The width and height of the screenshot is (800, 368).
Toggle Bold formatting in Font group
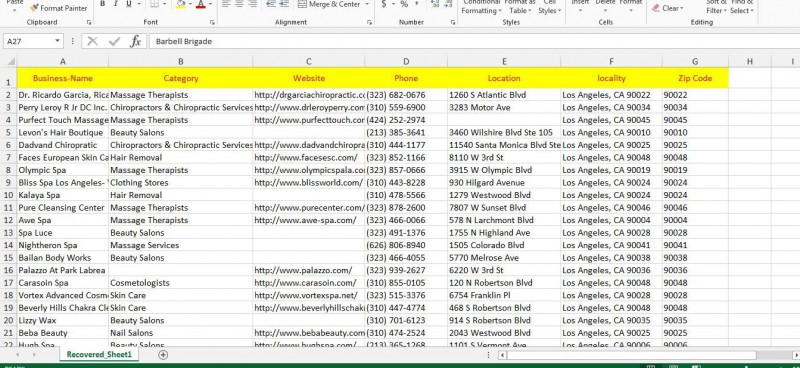pyautogui.click(x=103, y=4)
